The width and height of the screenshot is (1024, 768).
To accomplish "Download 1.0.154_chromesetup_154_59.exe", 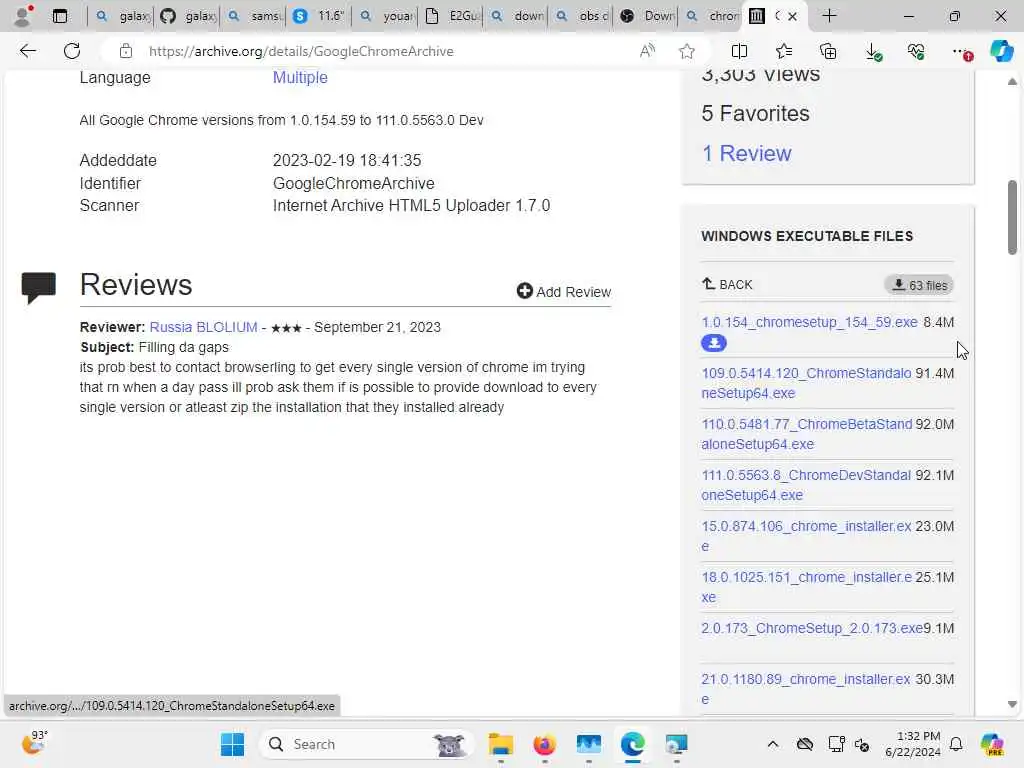I will coord(809,322).
